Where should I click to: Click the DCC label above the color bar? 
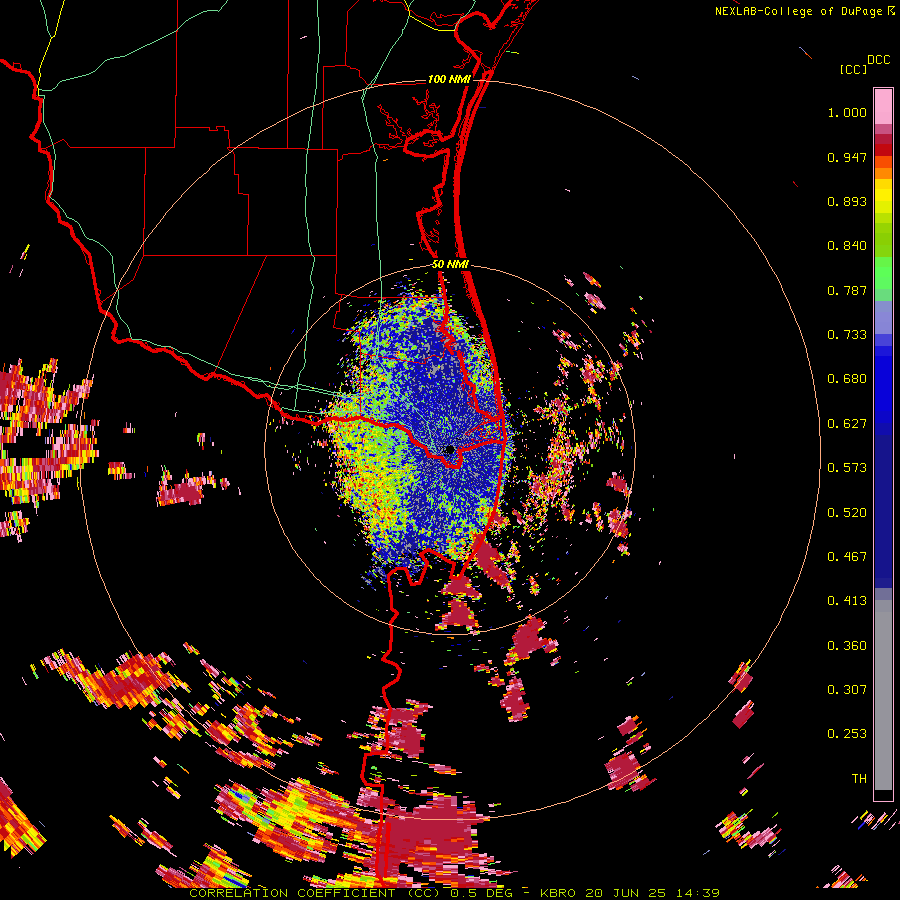point(878,60)
